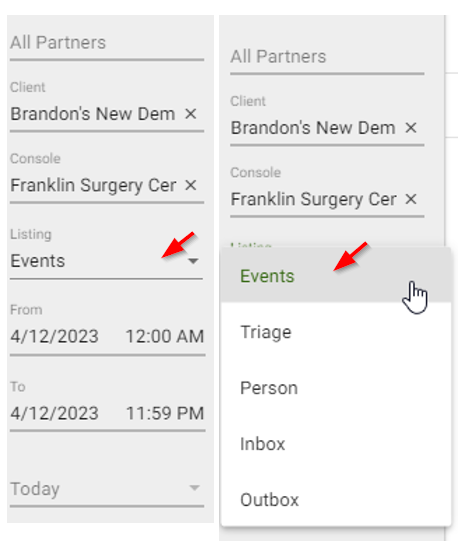Choose Person from the listing menu
Image resolution: width=466 pixels, height=560 pixels.
tap(336, 388)
